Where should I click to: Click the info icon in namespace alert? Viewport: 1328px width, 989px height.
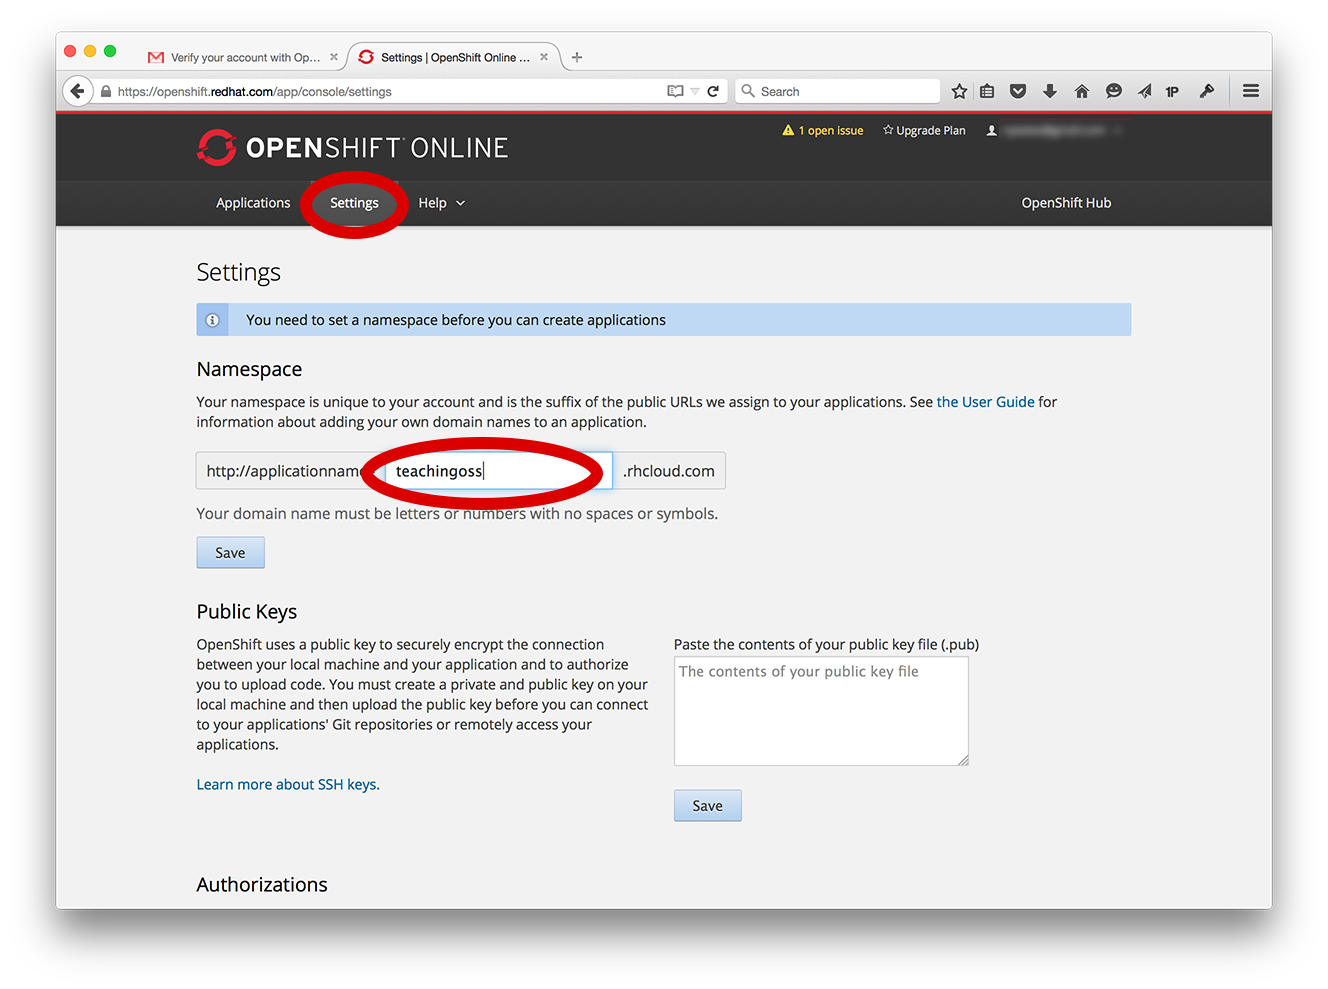212,320
